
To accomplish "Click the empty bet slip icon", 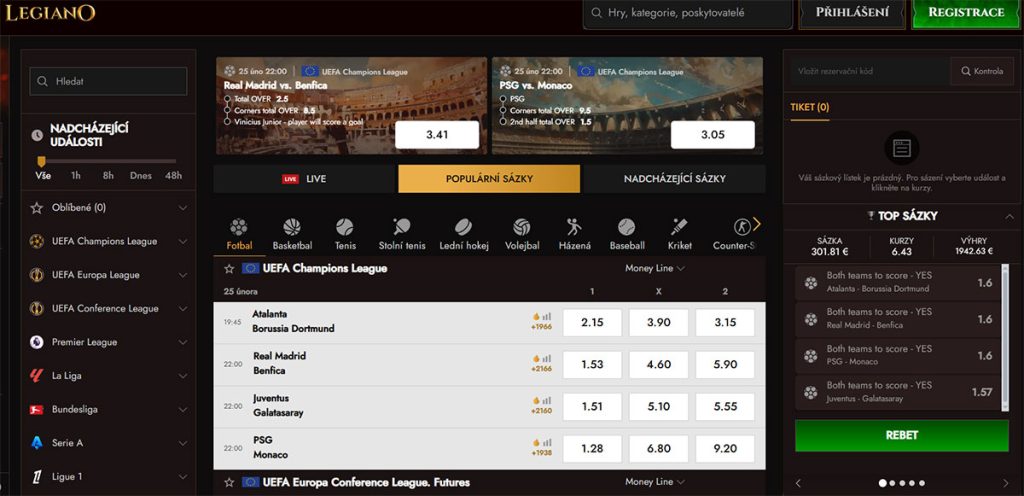I will click(902, 149).
